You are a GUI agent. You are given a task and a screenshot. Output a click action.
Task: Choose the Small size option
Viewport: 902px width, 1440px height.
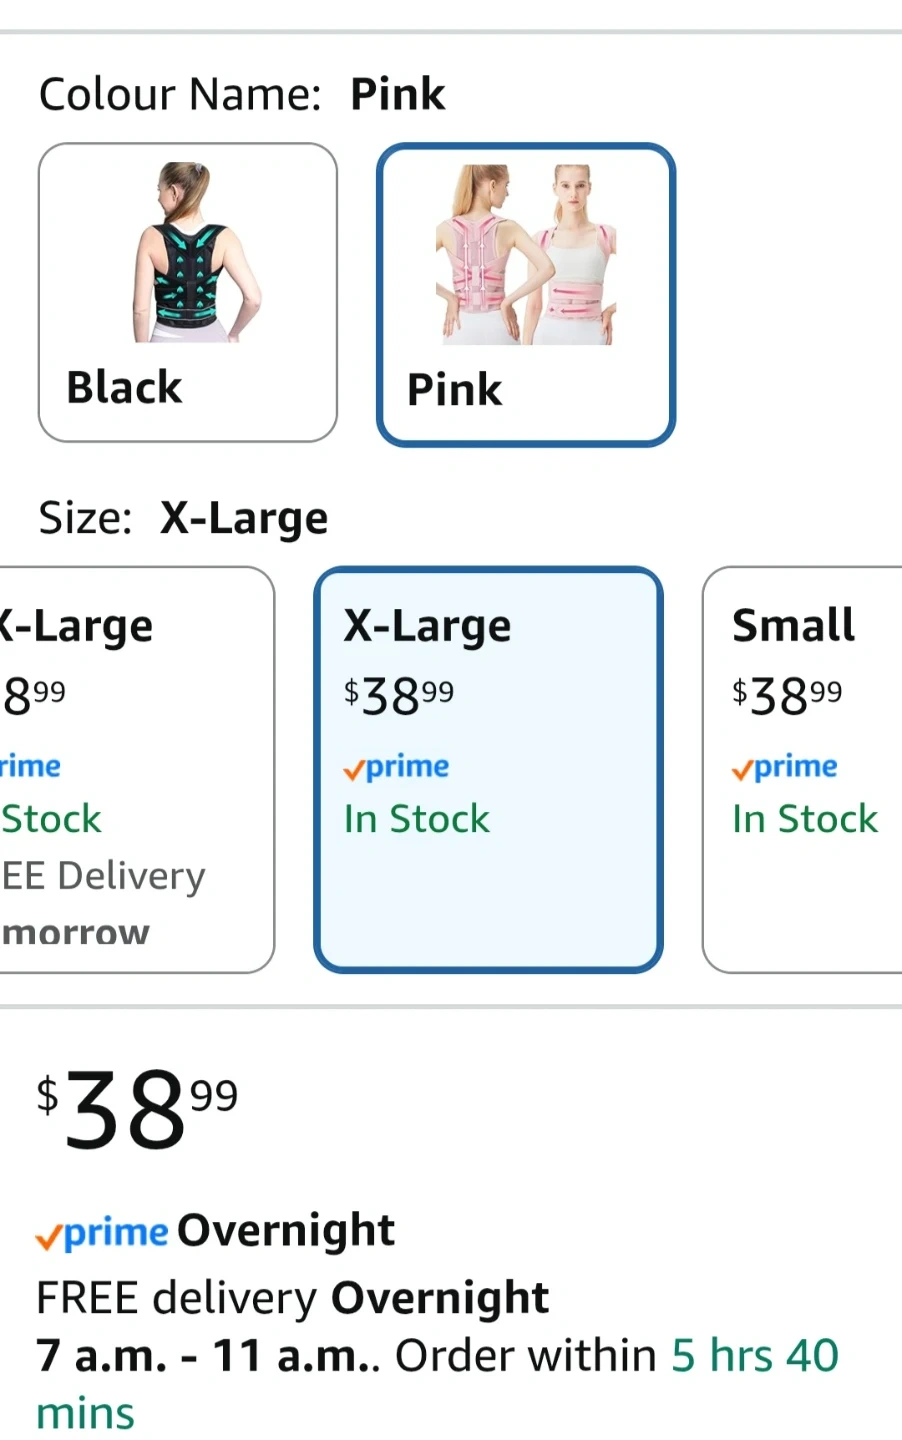point(802,768)
